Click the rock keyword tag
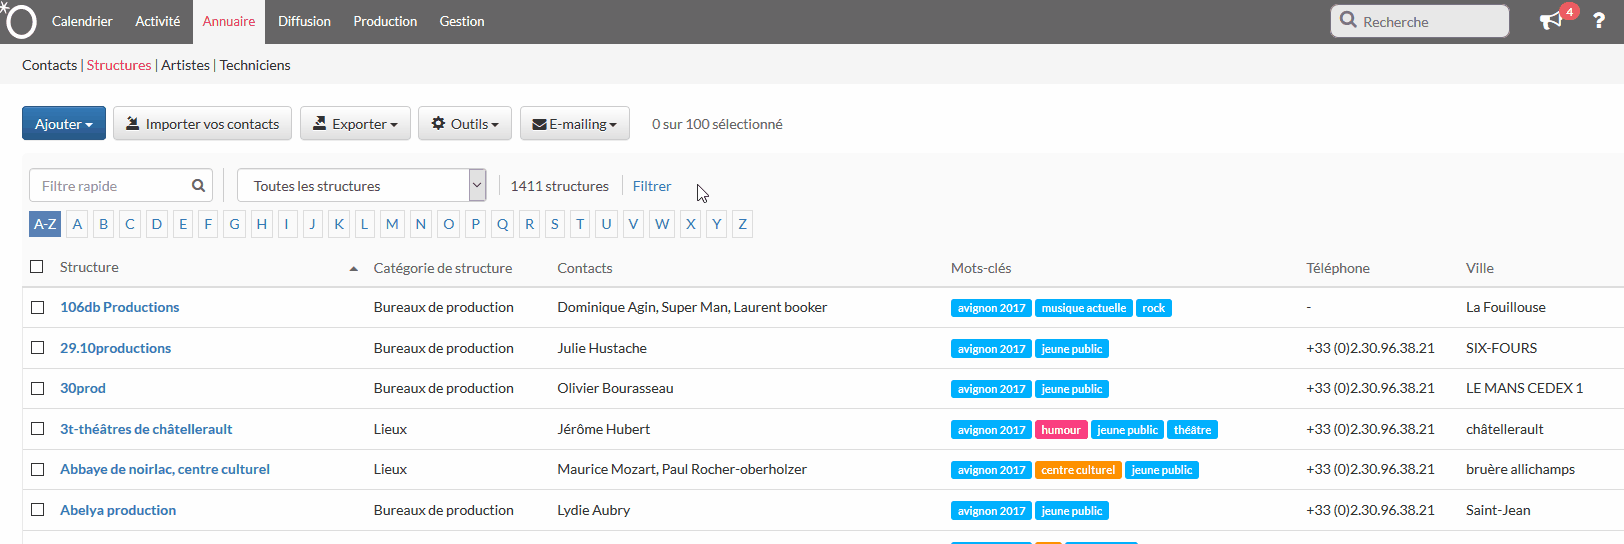 coord(1153,308)
